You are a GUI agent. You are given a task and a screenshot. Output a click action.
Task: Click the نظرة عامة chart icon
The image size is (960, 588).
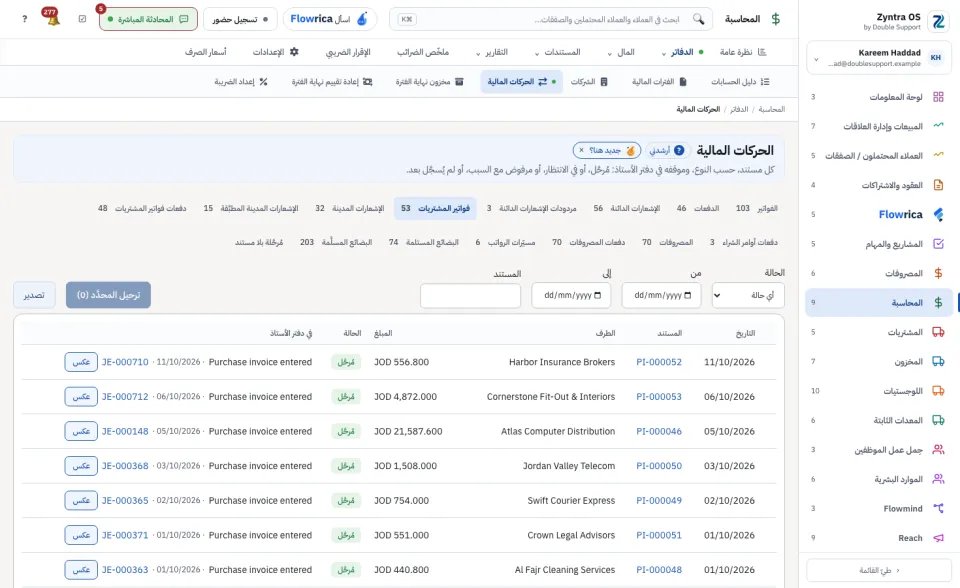762,52
